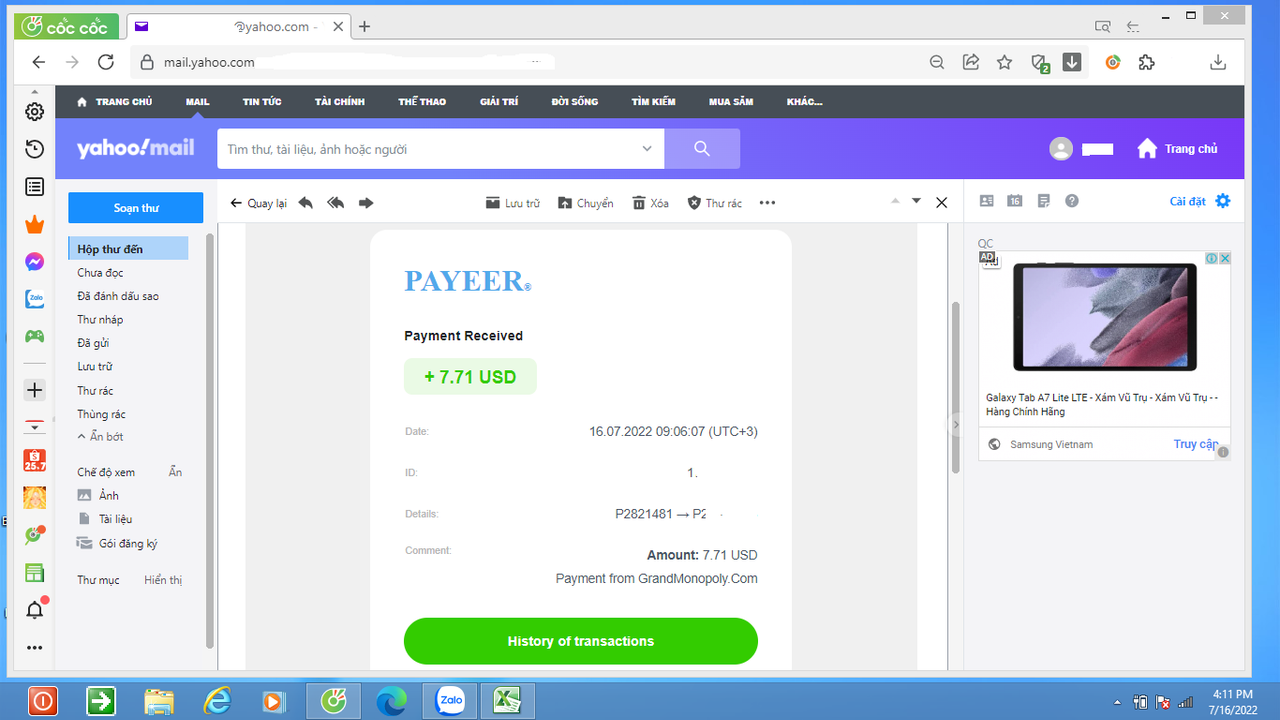The image size is (1280, 720).
Task: Open games controller icon in sidebar
Action: coord(34,336)
